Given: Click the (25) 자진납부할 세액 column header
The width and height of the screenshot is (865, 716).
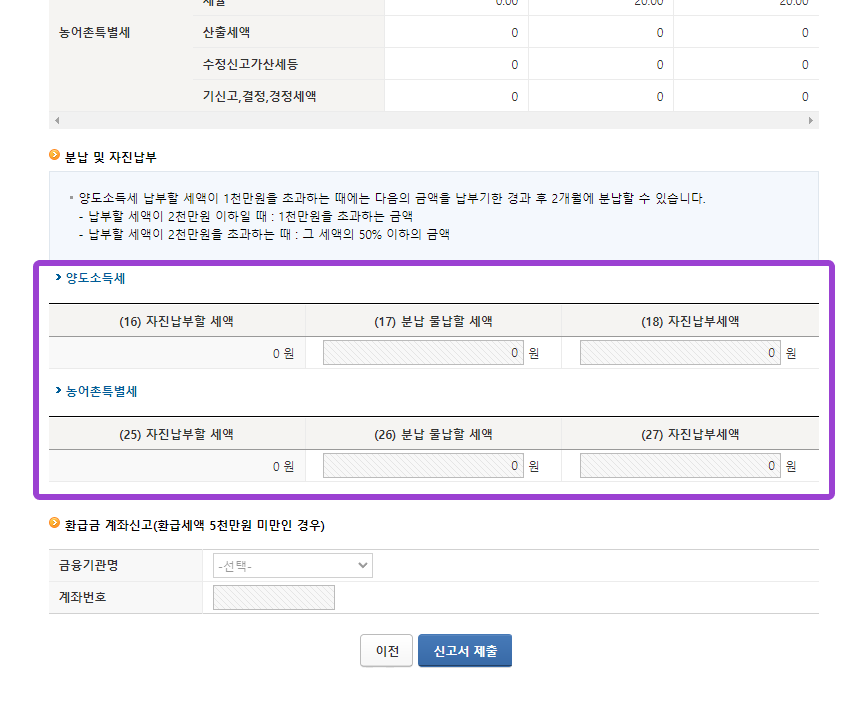Looking at the screenshot, I should tap(177, 434).
